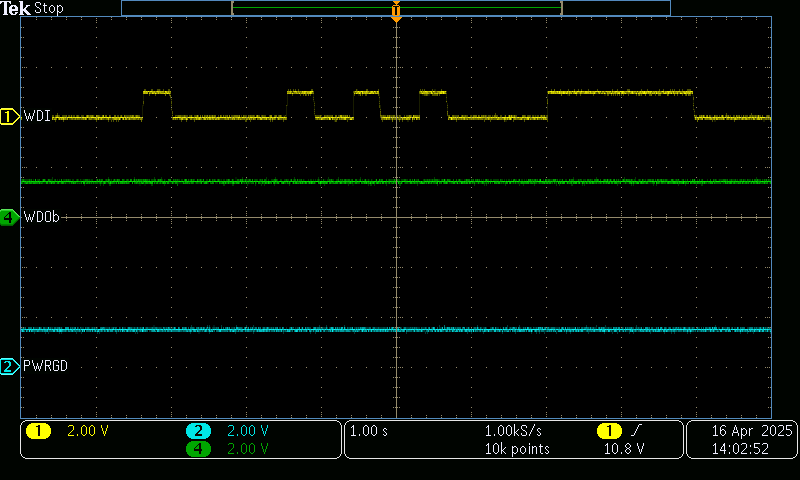Click the yellow trigger source 1 badge
The image size is (800, 480).
click(608, 431)
